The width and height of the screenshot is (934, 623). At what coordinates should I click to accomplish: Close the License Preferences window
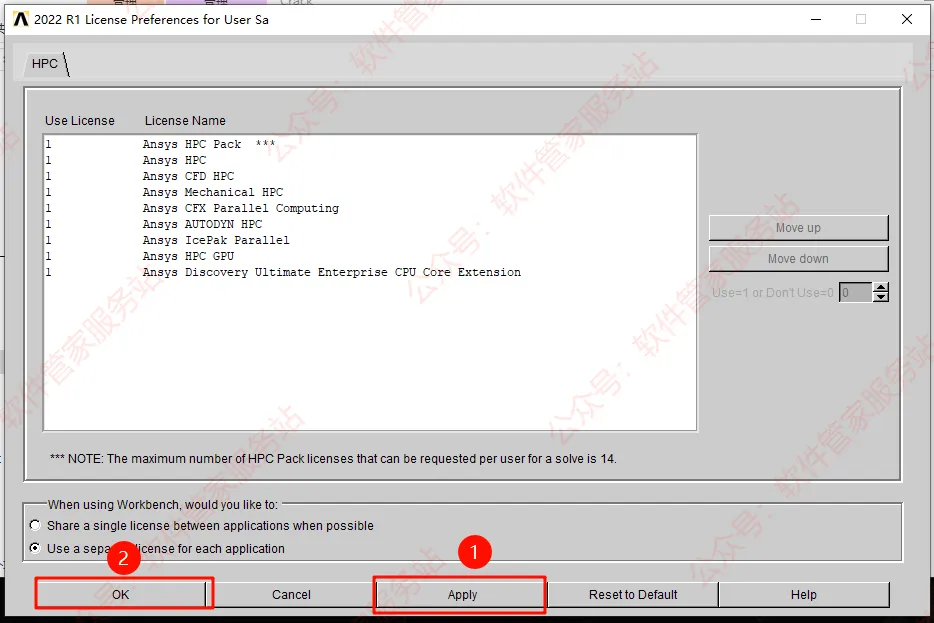907,20
